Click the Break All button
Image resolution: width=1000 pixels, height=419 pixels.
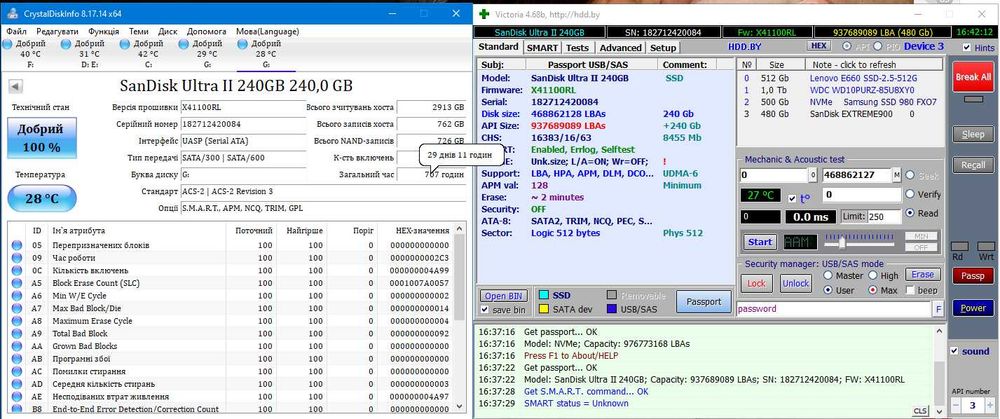(x=973, y=77)
